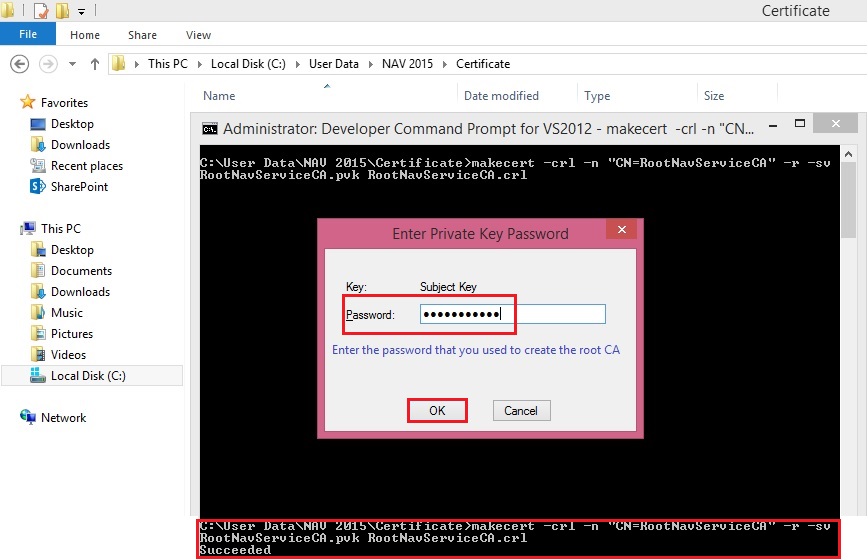Click the Back navigation arrow
The image size is (868, 560).
point(19,64)
